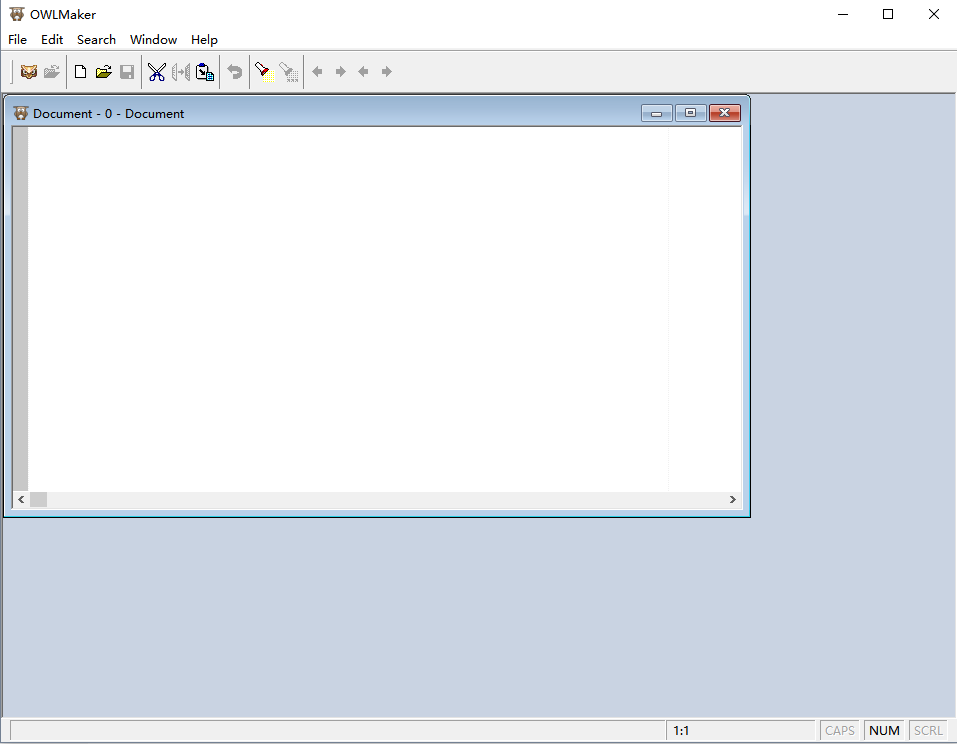Close the OWLMaker main window
This screenshot has width=957, height=744.
(934, 14)
